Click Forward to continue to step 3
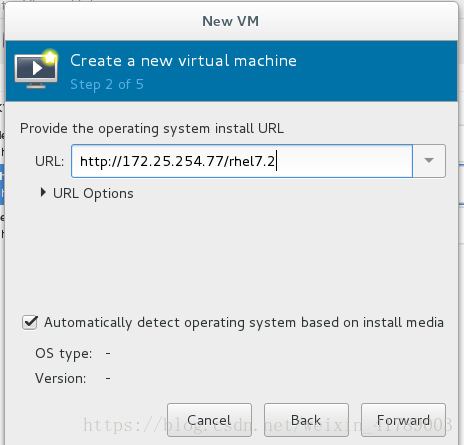This screenshot has height=445, width=464. pos(403,420)
